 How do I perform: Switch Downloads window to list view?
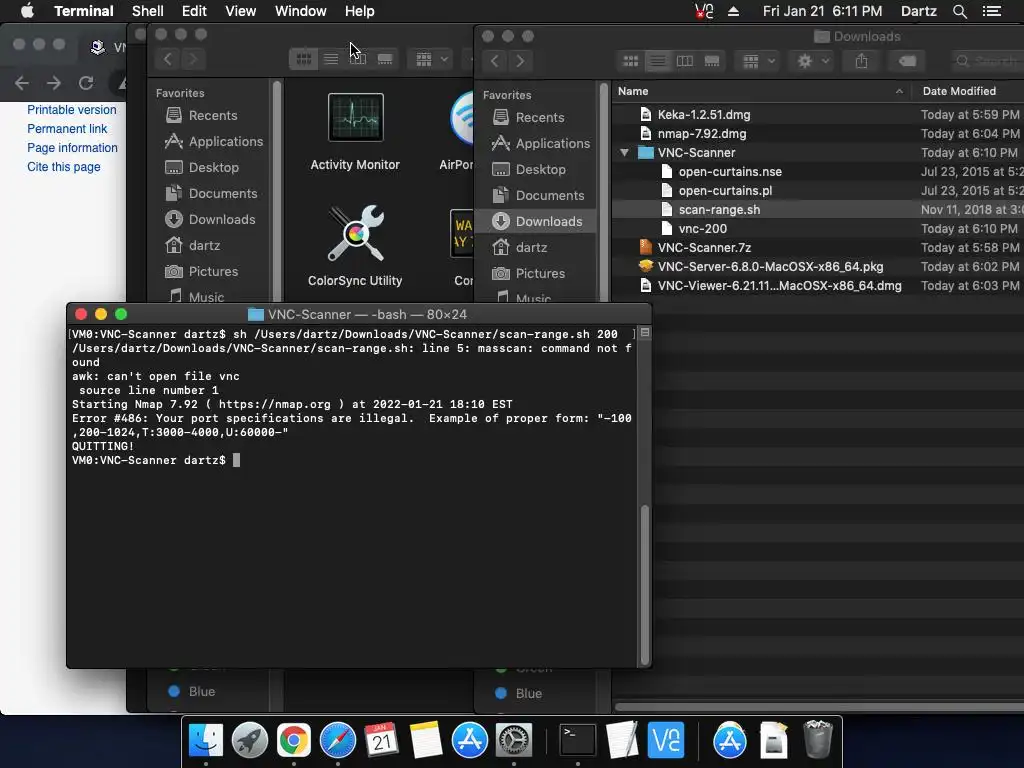658,61
